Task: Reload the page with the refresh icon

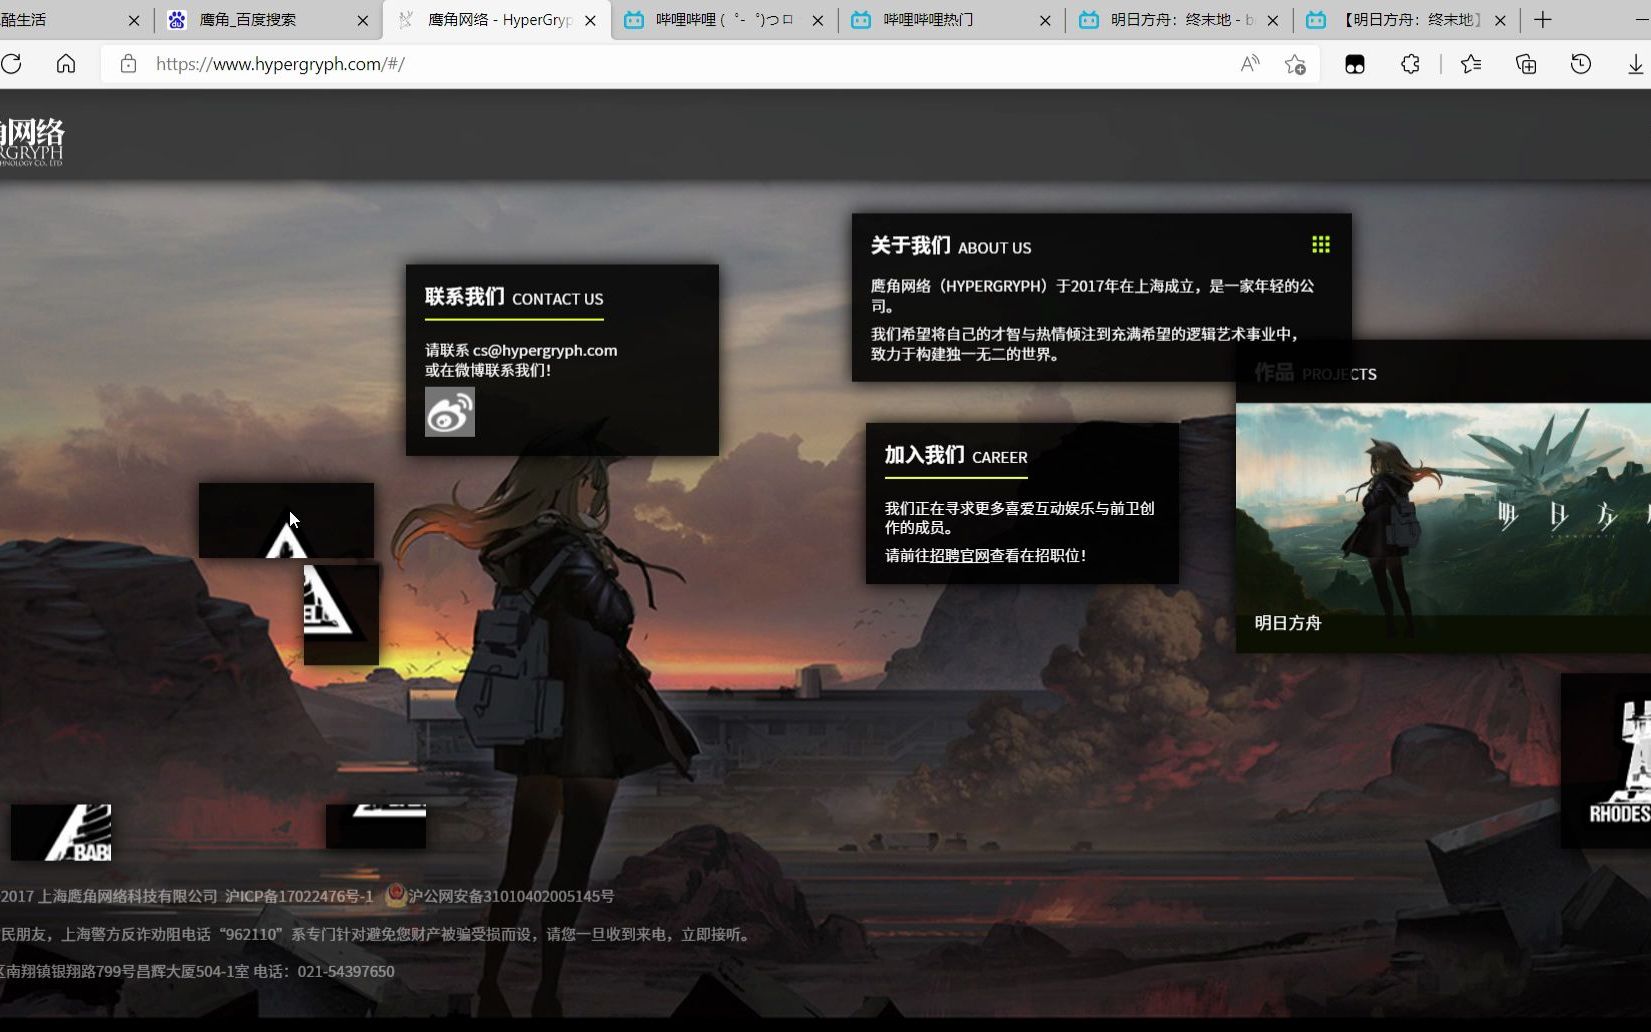Action: 11,64
